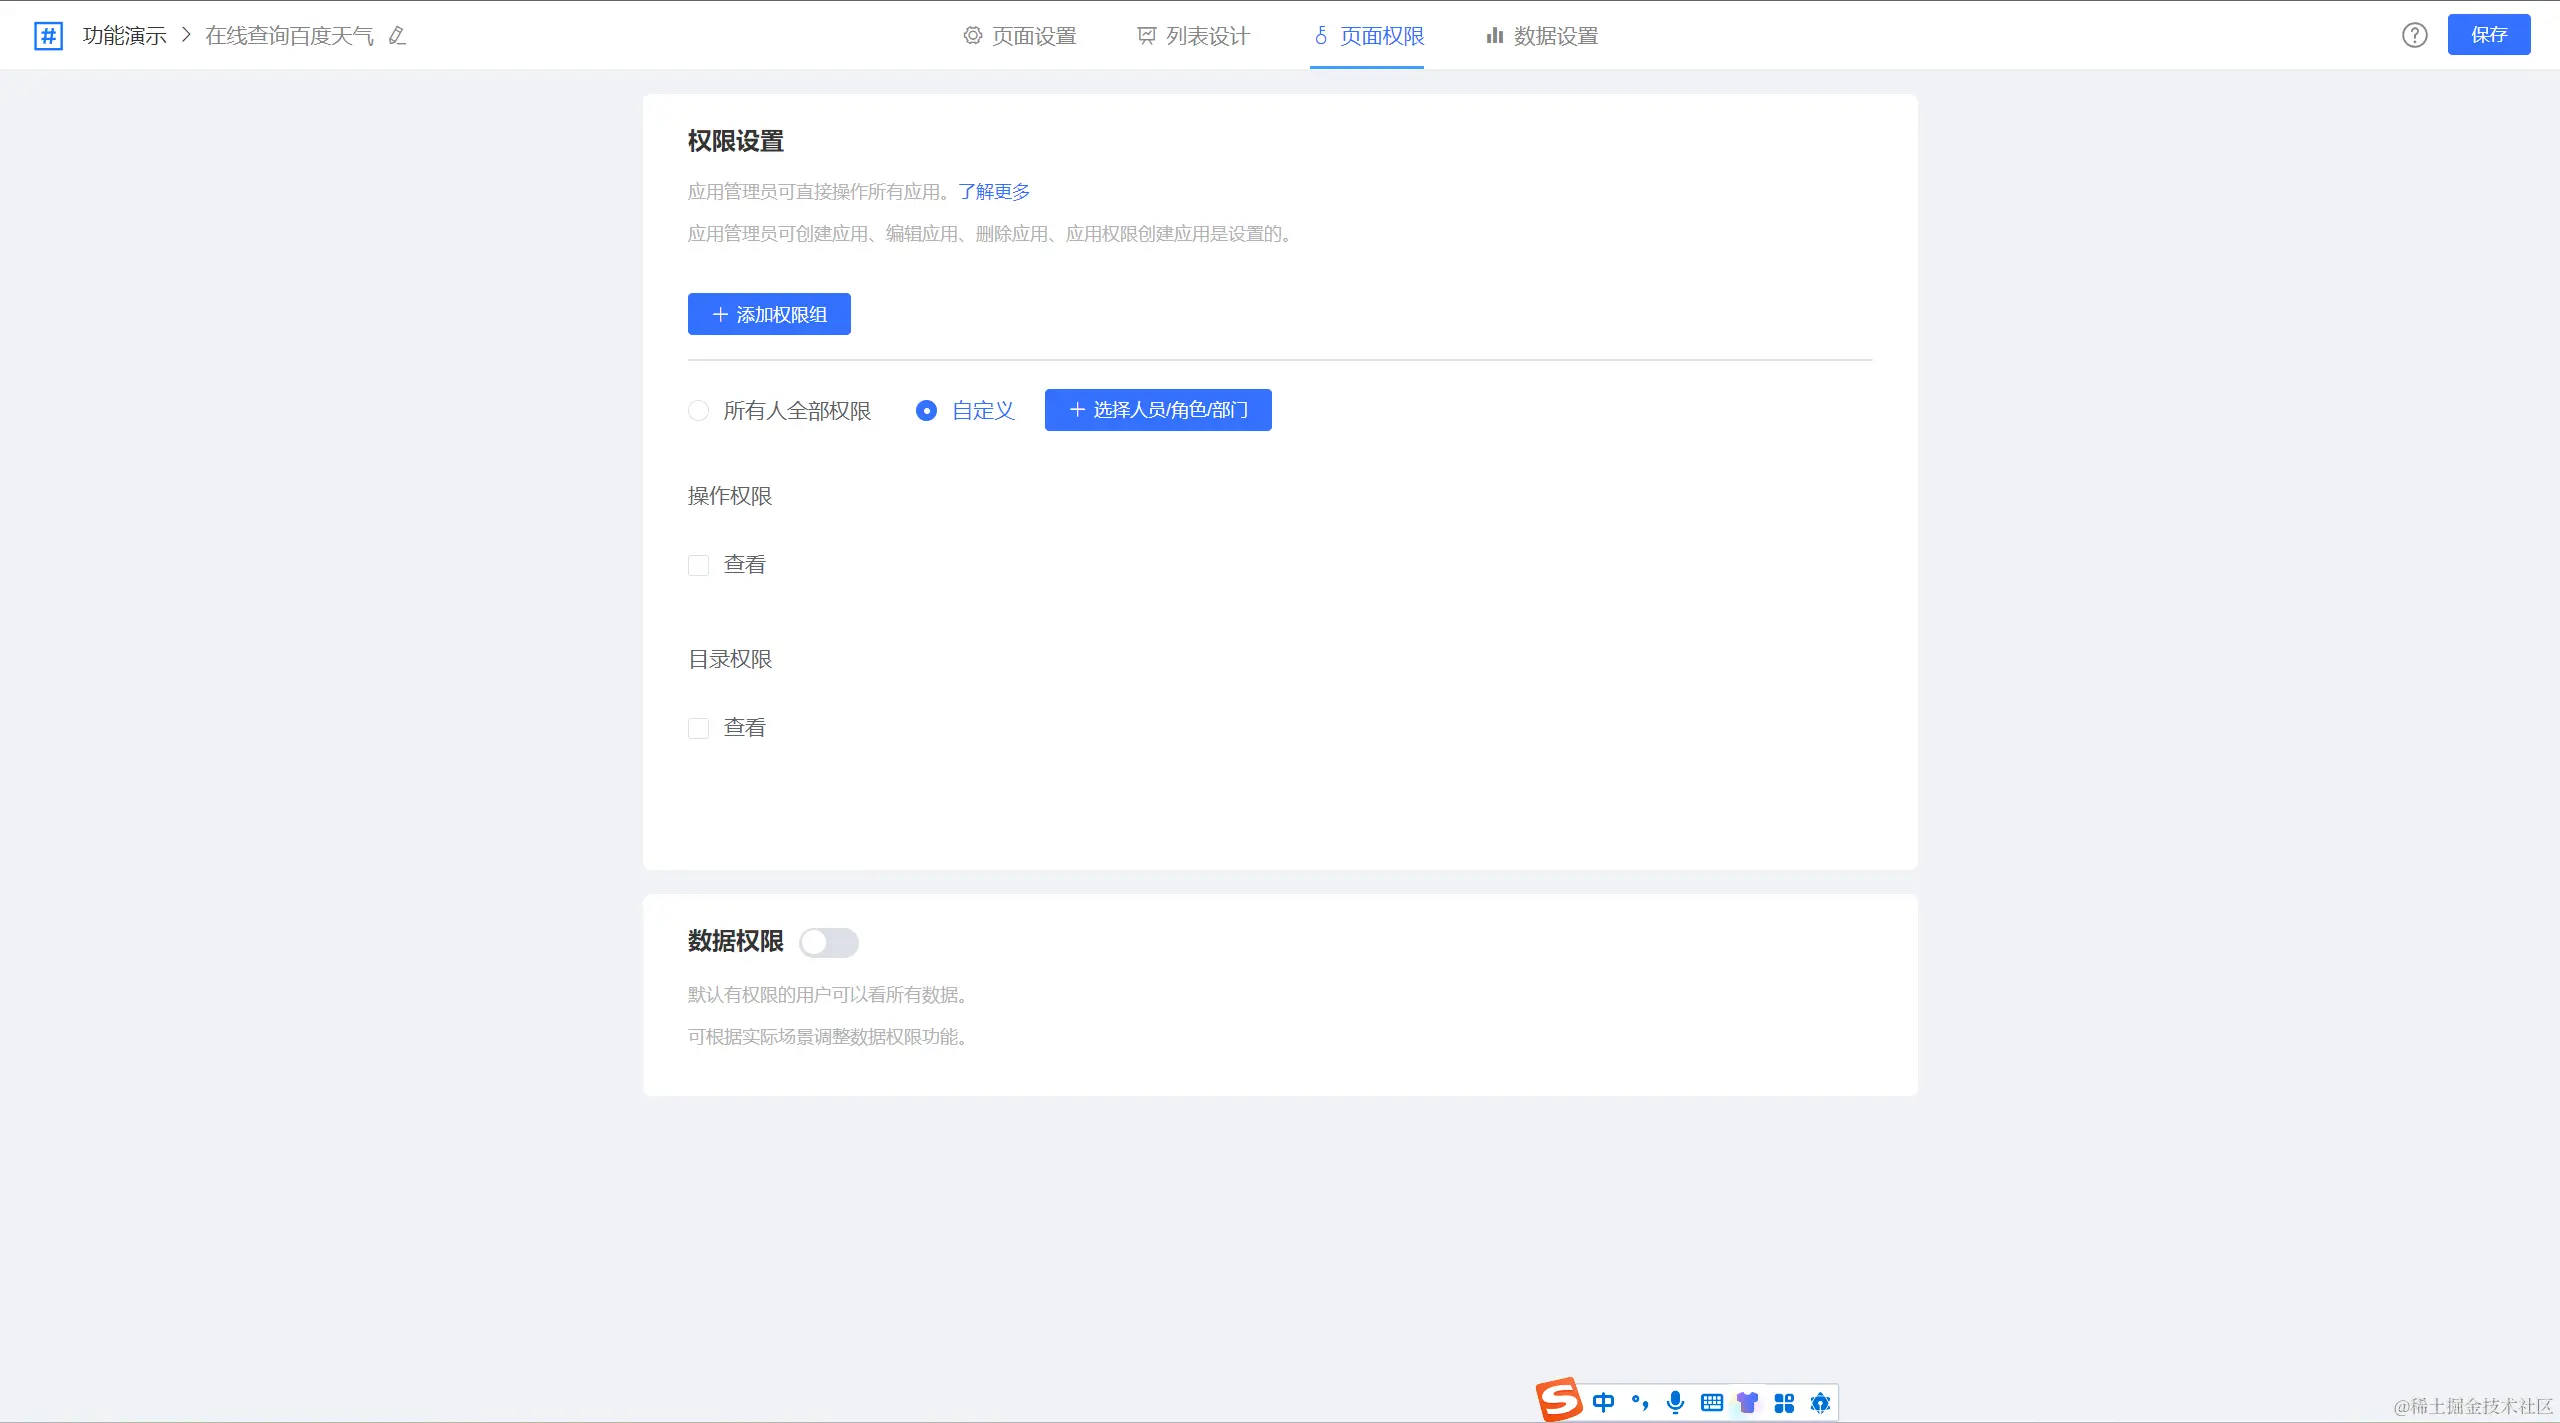Click the Sogou skin shirt icon
This screenshot has width=2560, height=1423.
[x=1747, y=1402]
